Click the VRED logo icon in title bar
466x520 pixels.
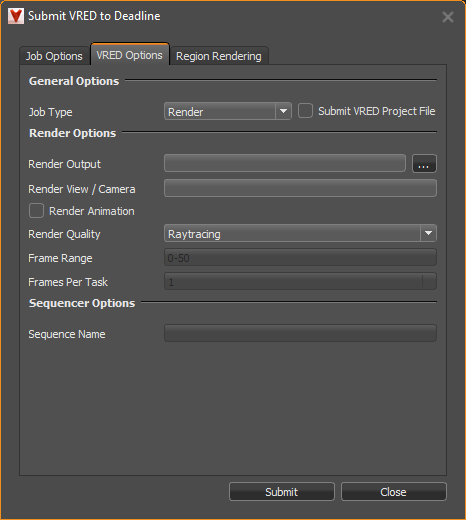pyautogui.click(x=16, y=16)
